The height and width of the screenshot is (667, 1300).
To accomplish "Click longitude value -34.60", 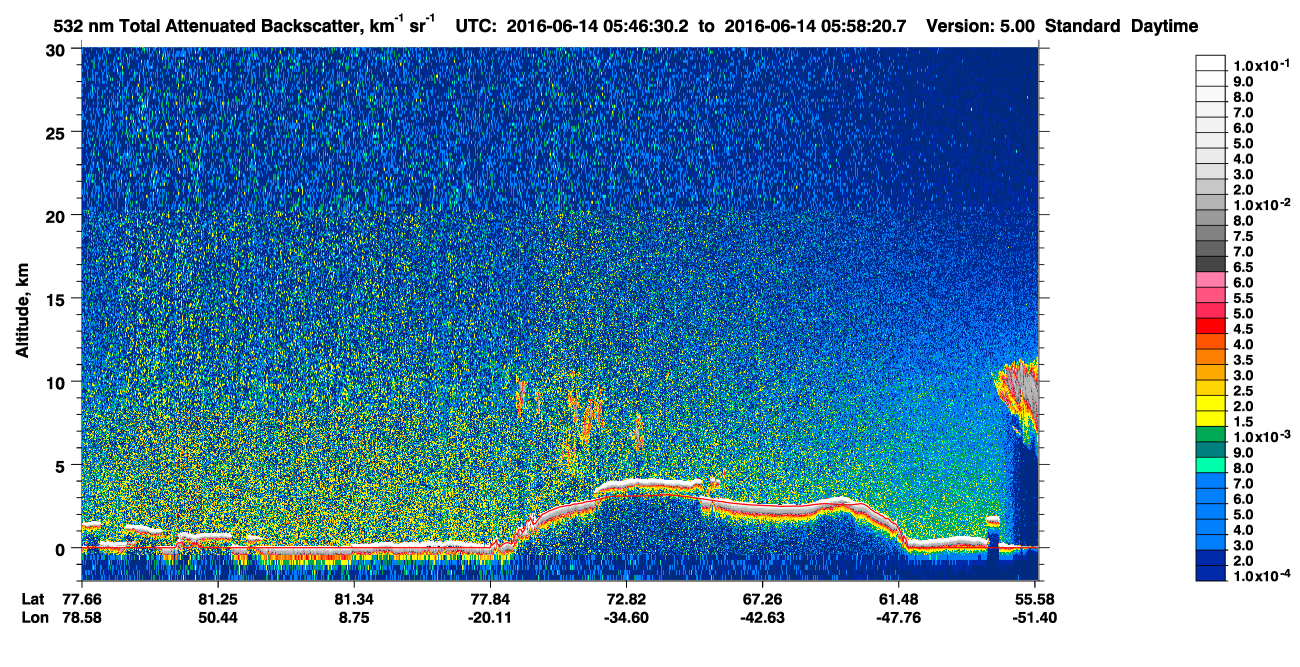I will pyautogui.click(x=625, y=617).
